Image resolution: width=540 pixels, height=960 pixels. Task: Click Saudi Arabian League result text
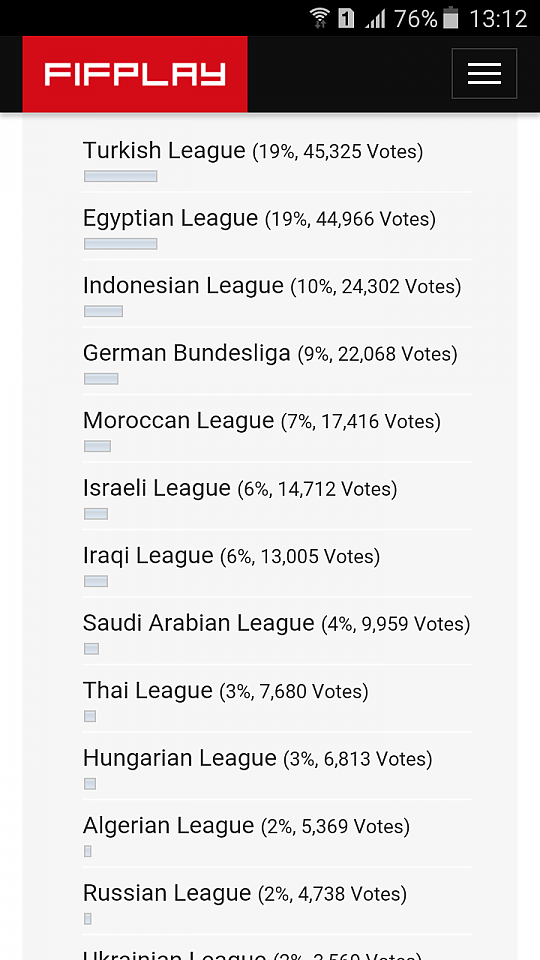(277, 623)
